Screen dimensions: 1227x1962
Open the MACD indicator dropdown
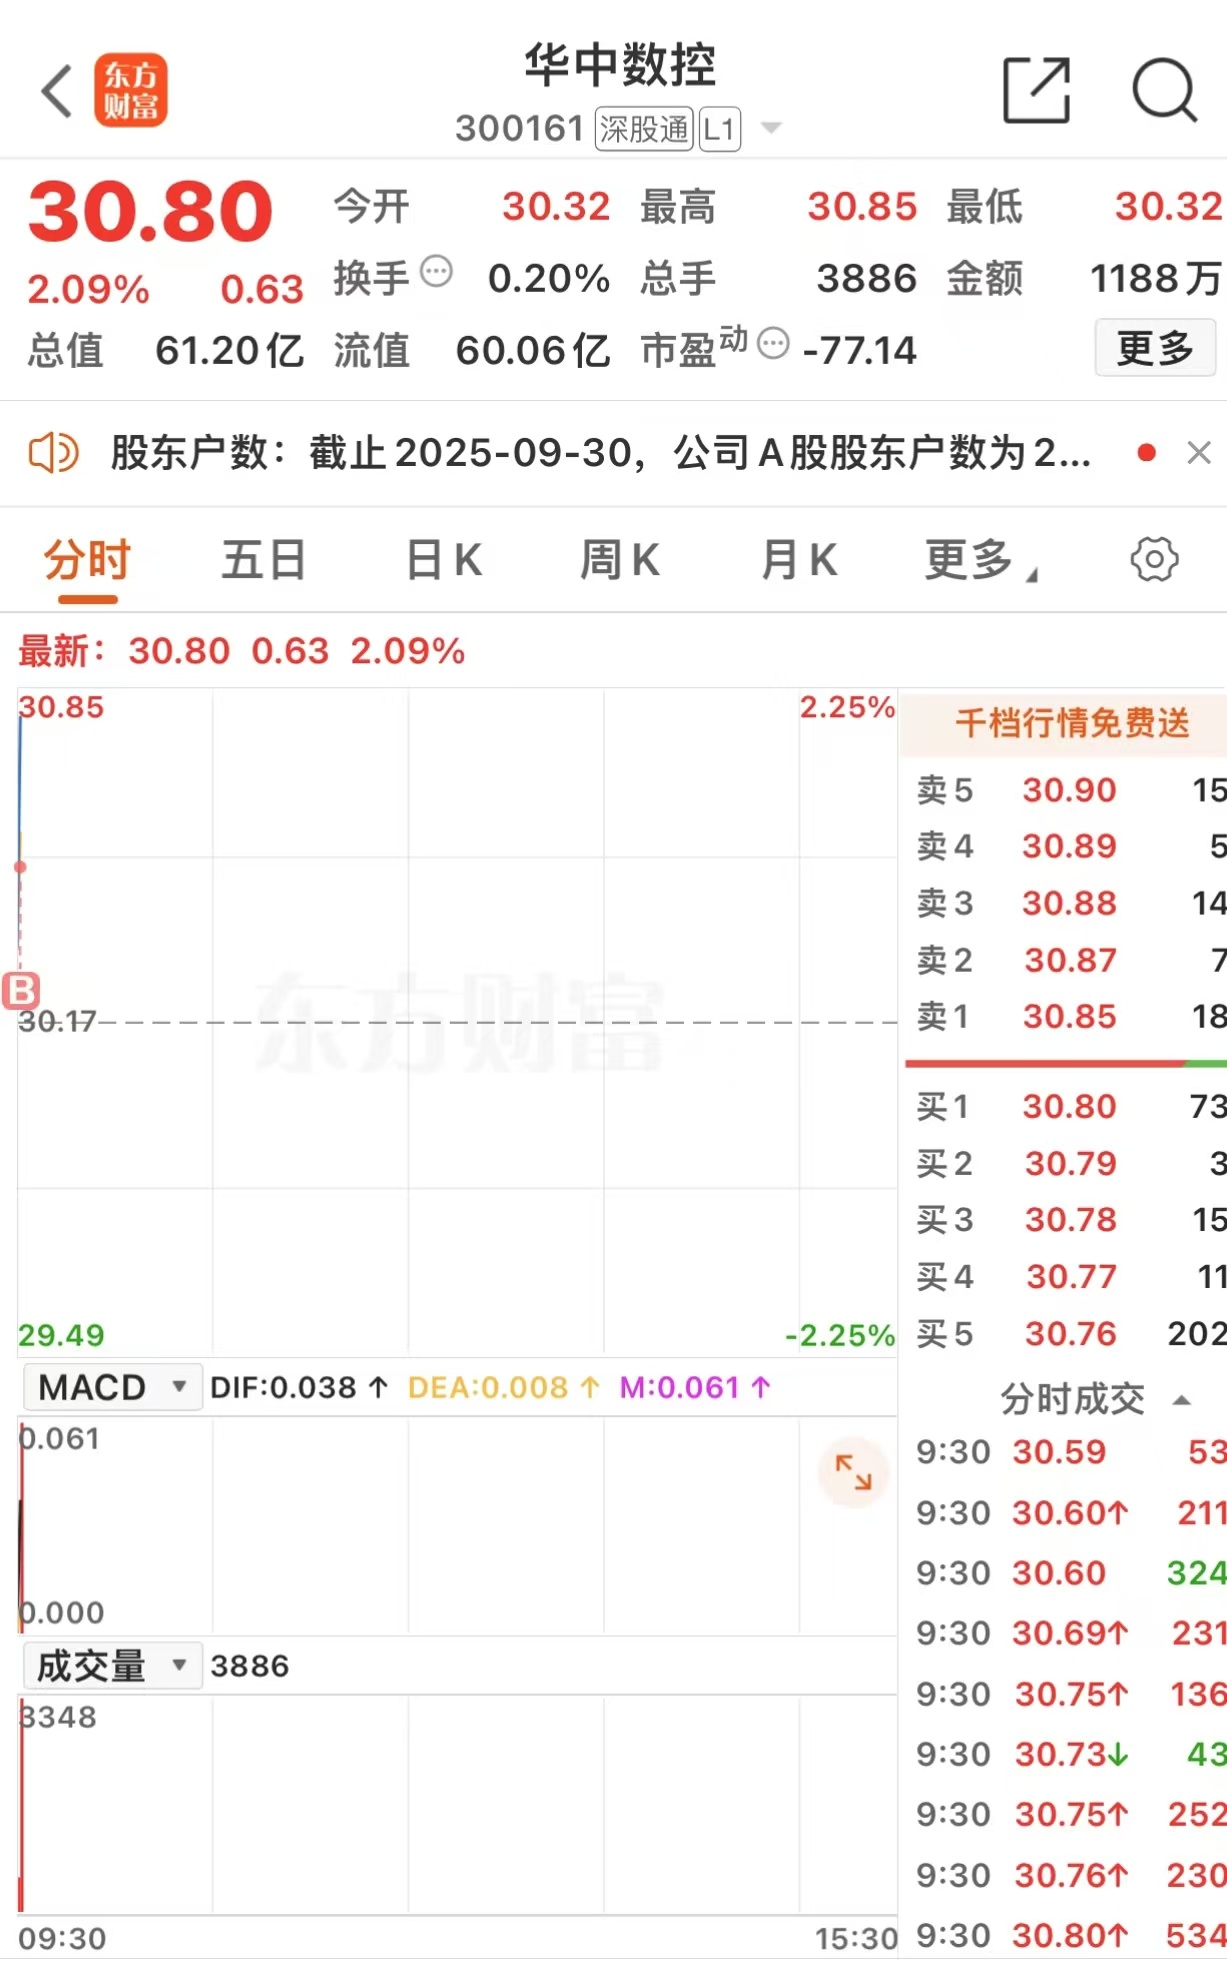[112, 1387]
